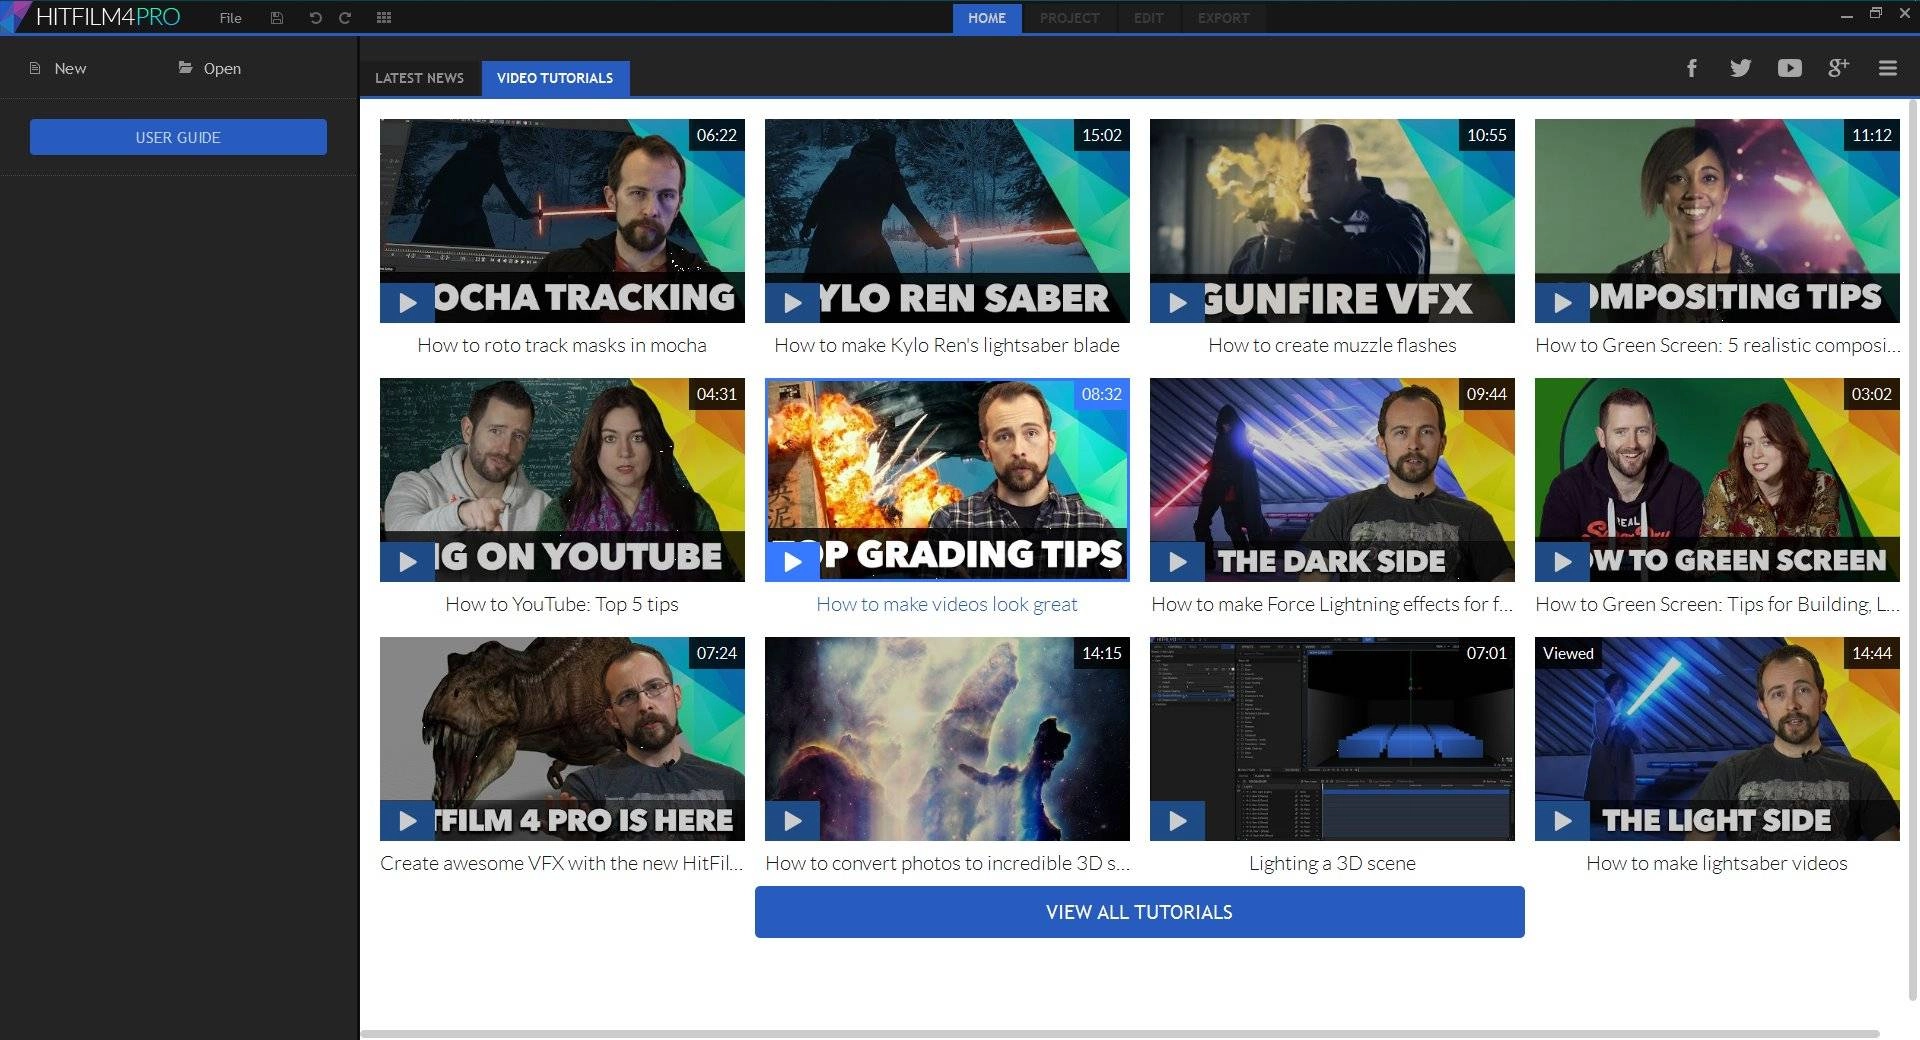The width and height of the screenshot is (1920, 1040).
Task: Open the File menu
Action: coord(231,18)
